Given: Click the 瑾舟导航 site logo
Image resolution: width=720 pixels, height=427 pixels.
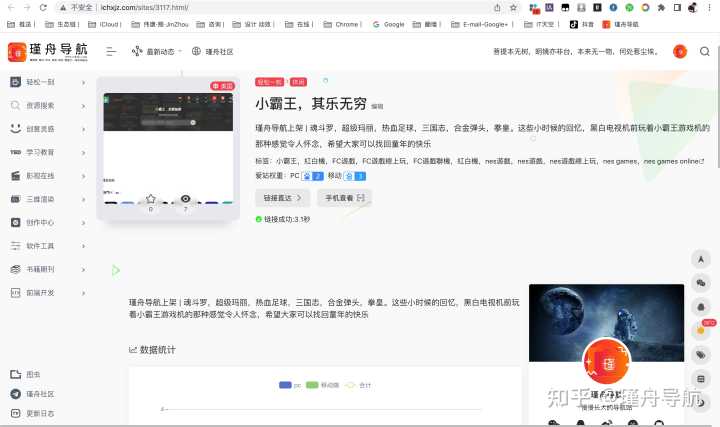Looking at the screenshot, I should [x=48, y=52].
